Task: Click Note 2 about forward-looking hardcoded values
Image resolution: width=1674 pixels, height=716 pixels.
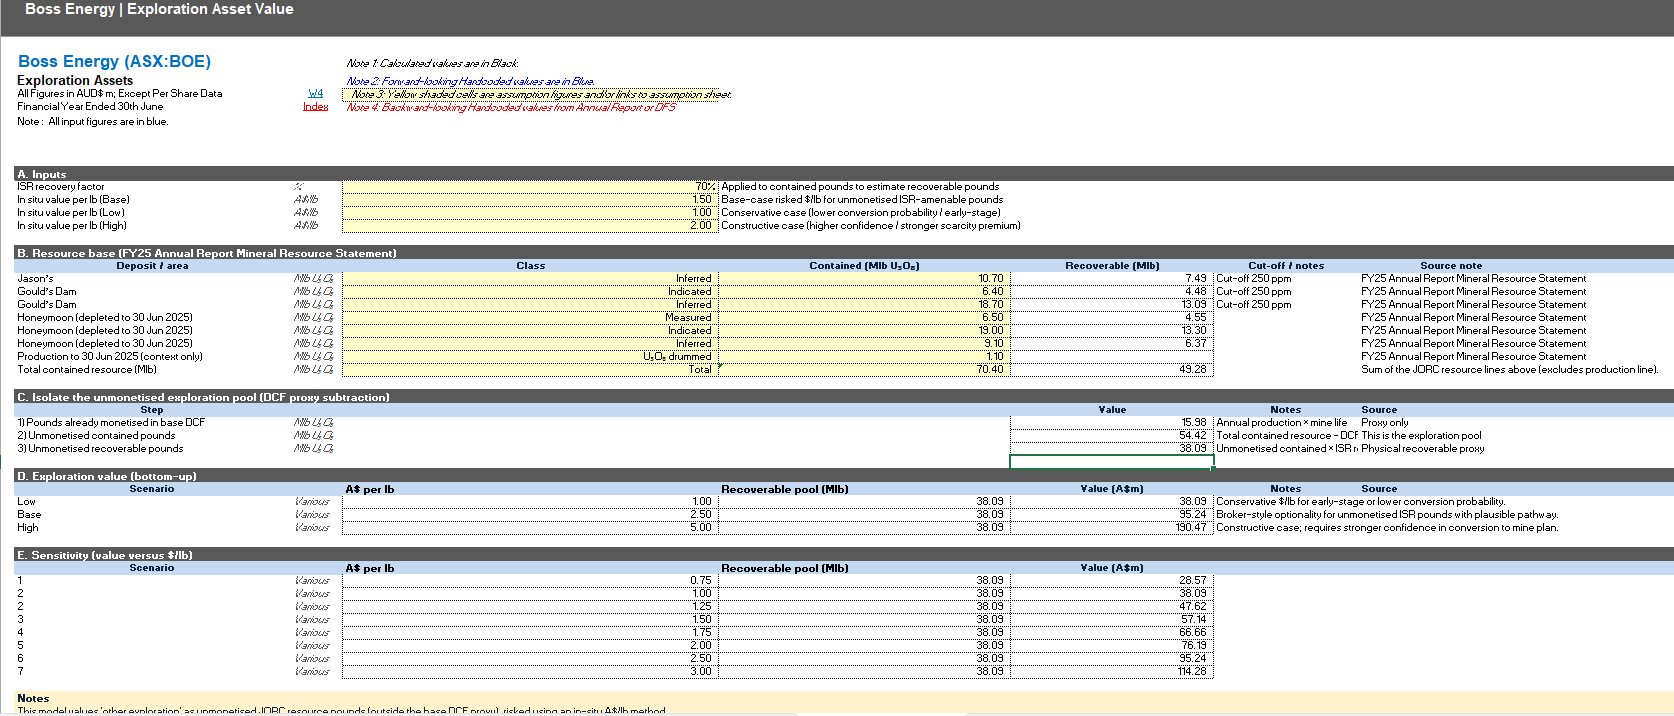Action: tap(470, 81)
